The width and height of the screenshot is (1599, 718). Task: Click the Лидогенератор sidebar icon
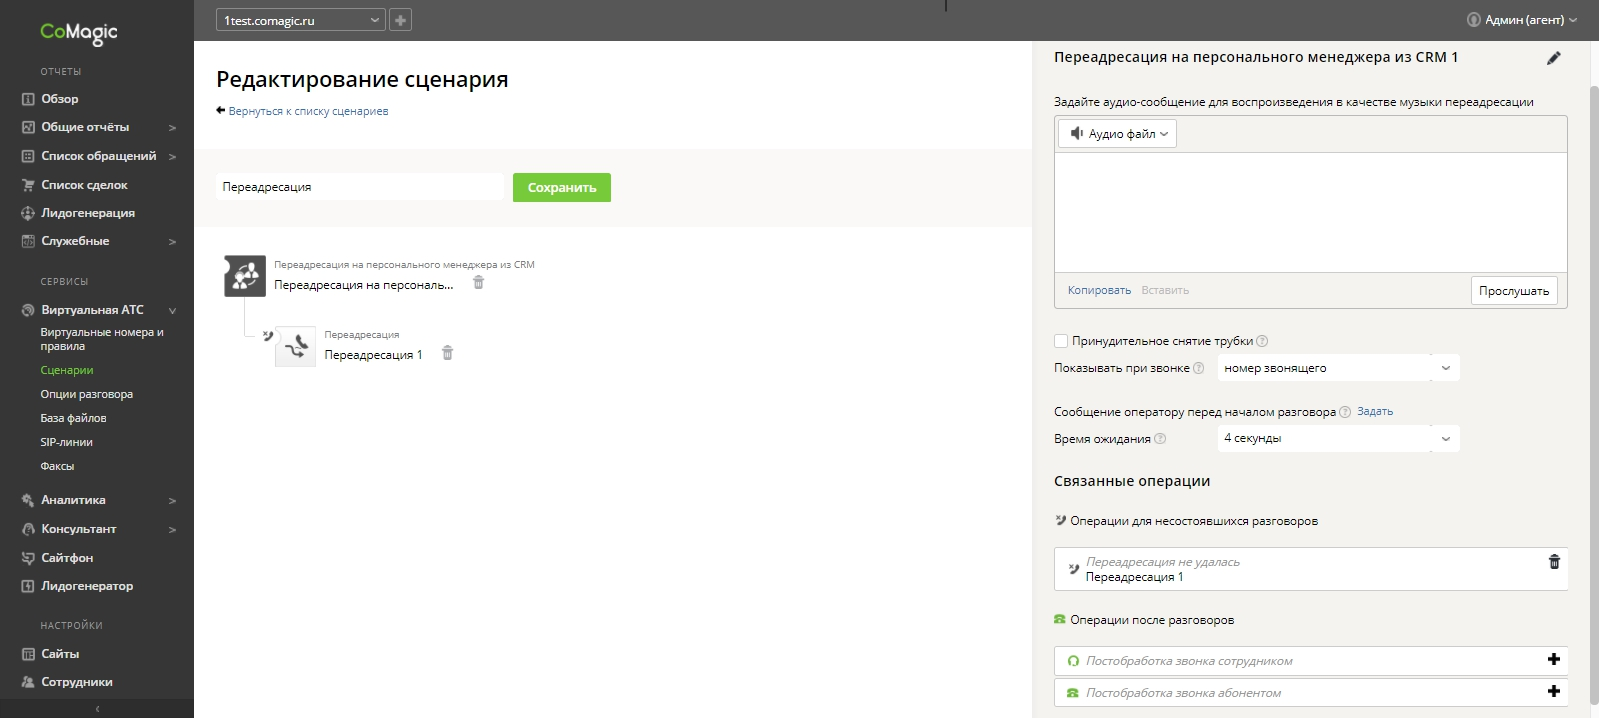28,586
